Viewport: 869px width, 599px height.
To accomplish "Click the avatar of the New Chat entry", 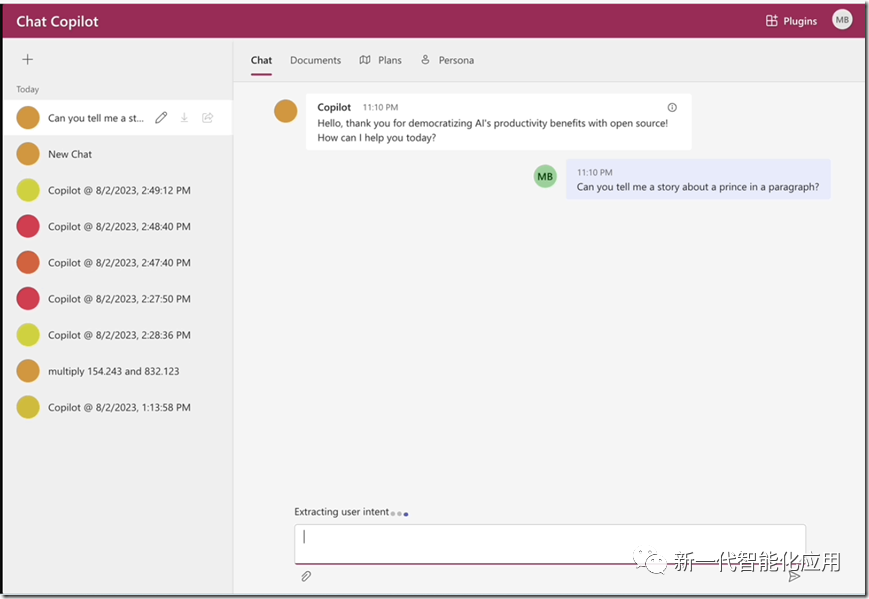I will 28,154.
